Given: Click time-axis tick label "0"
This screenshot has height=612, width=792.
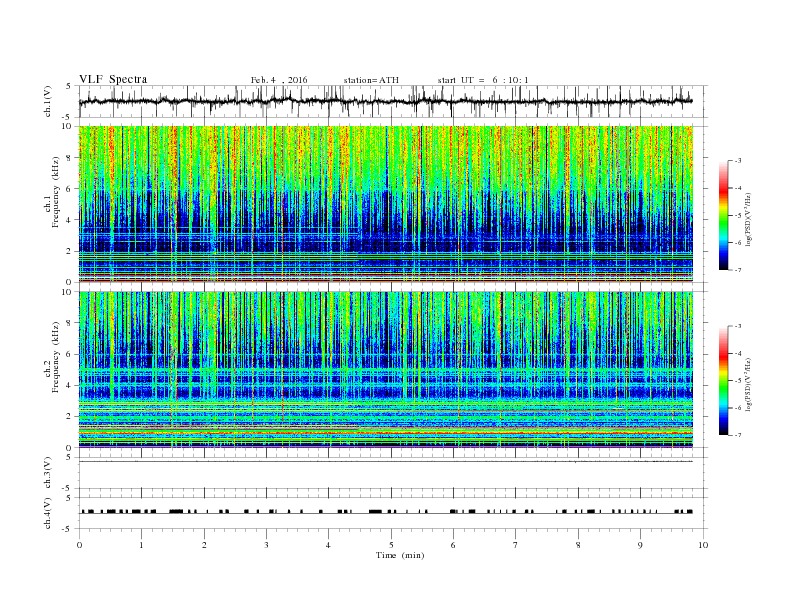Looking at the screenshot, I should coord(79,545).
